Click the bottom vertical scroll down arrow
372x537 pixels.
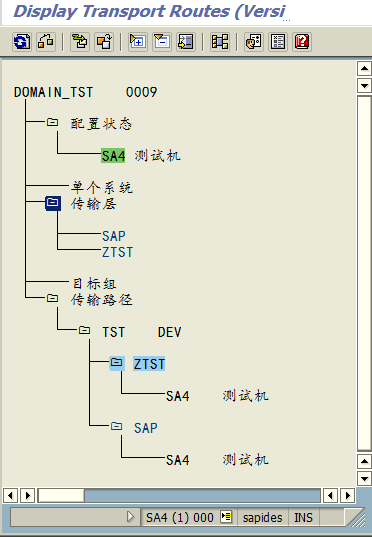click(364, 478)
